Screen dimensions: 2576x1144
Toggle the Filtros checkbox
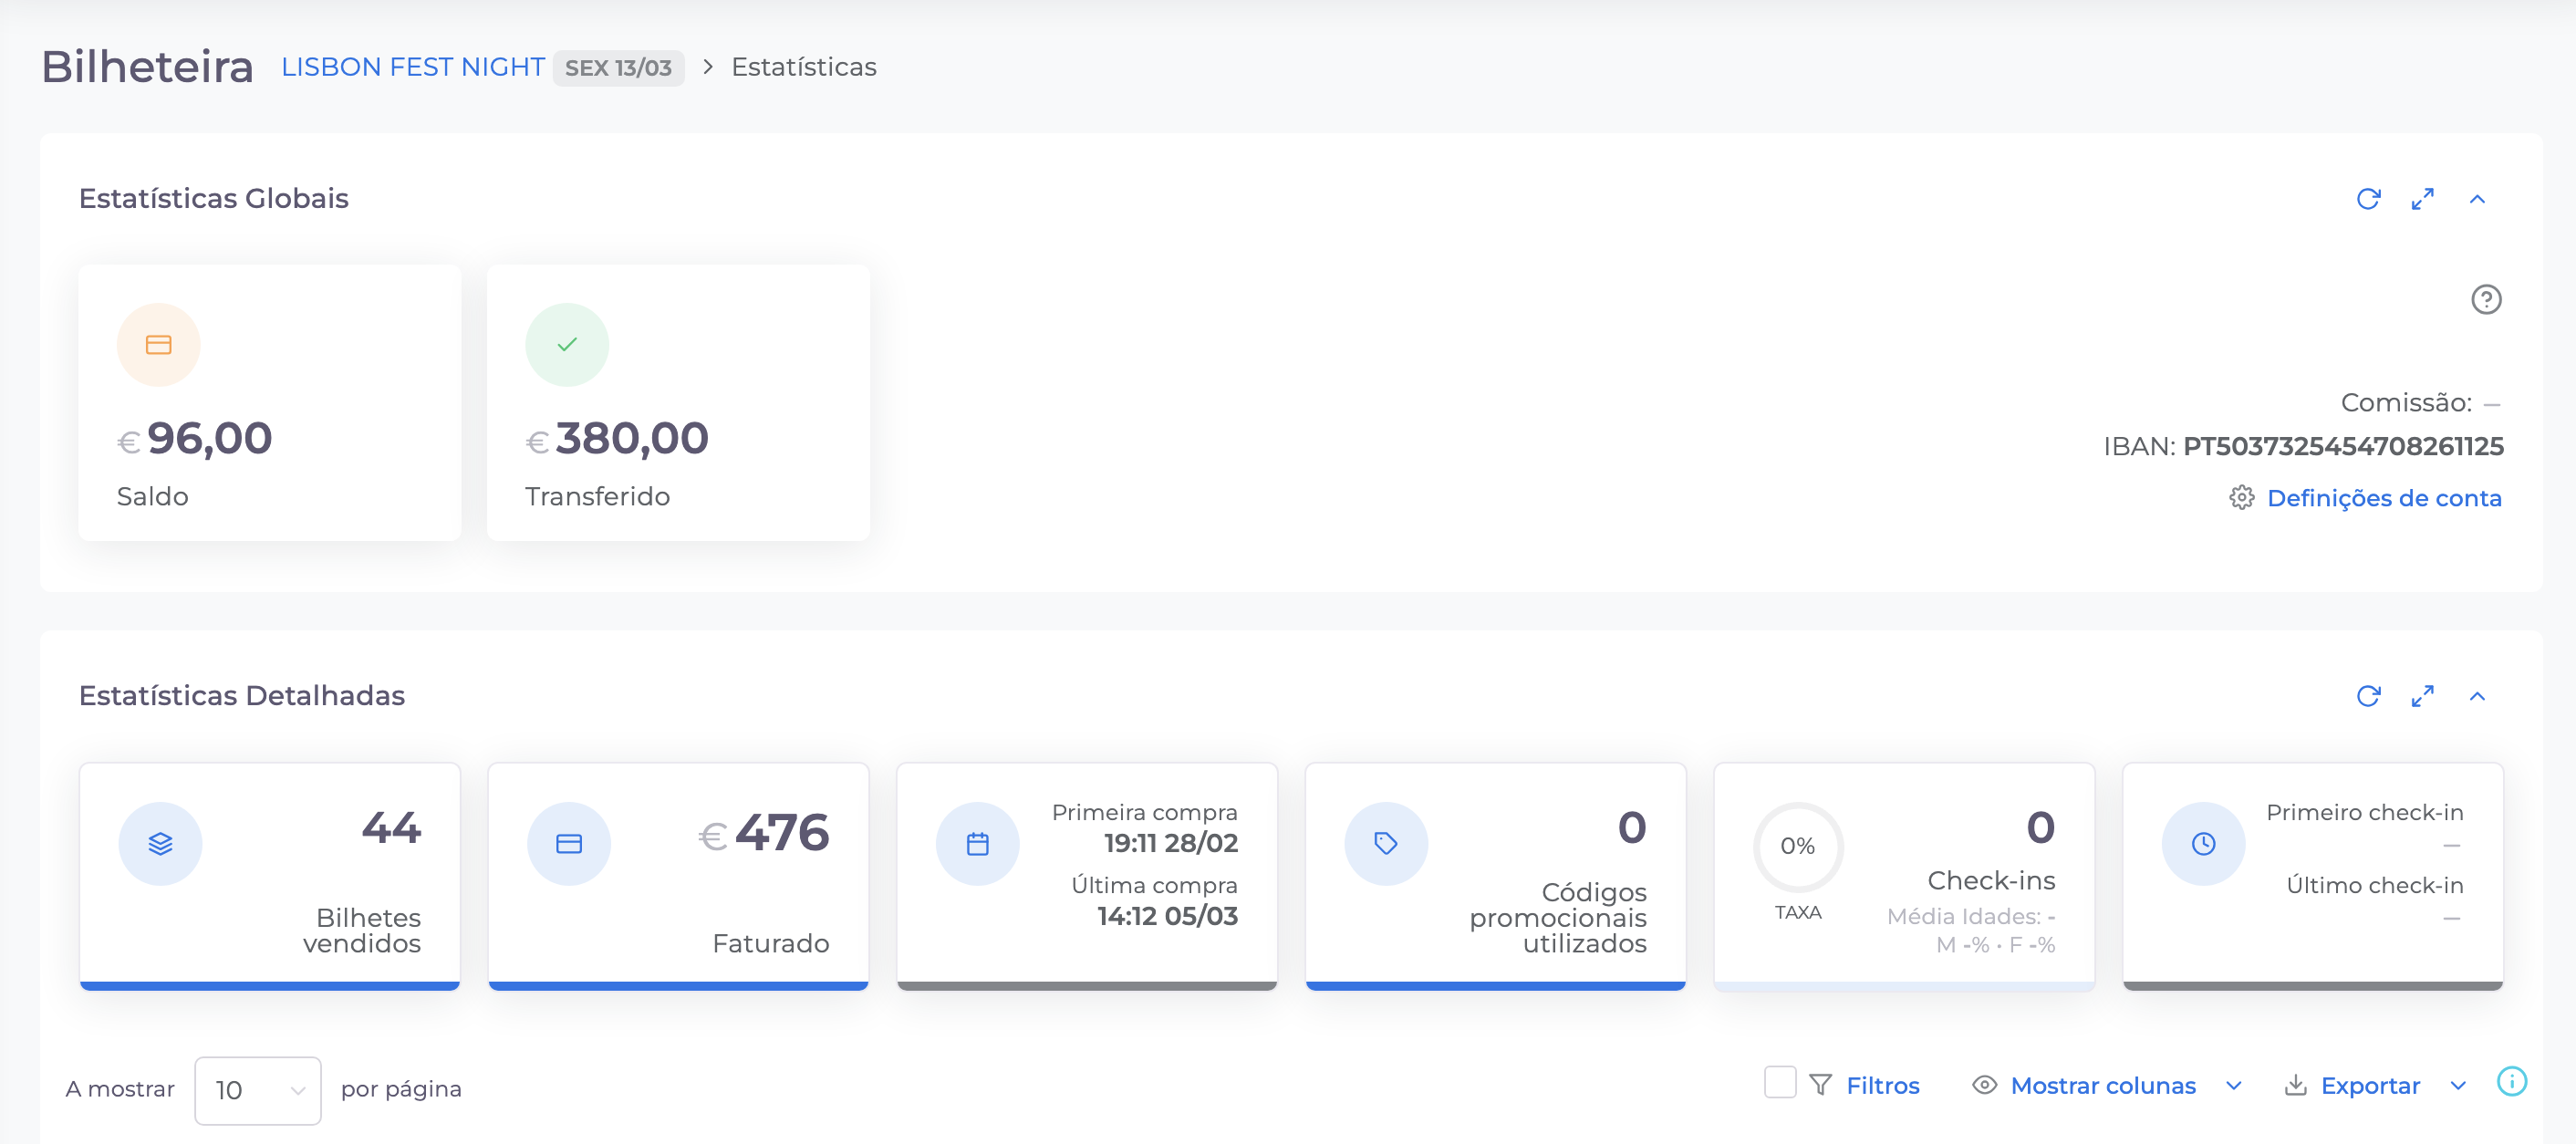click(1779, 1082)
